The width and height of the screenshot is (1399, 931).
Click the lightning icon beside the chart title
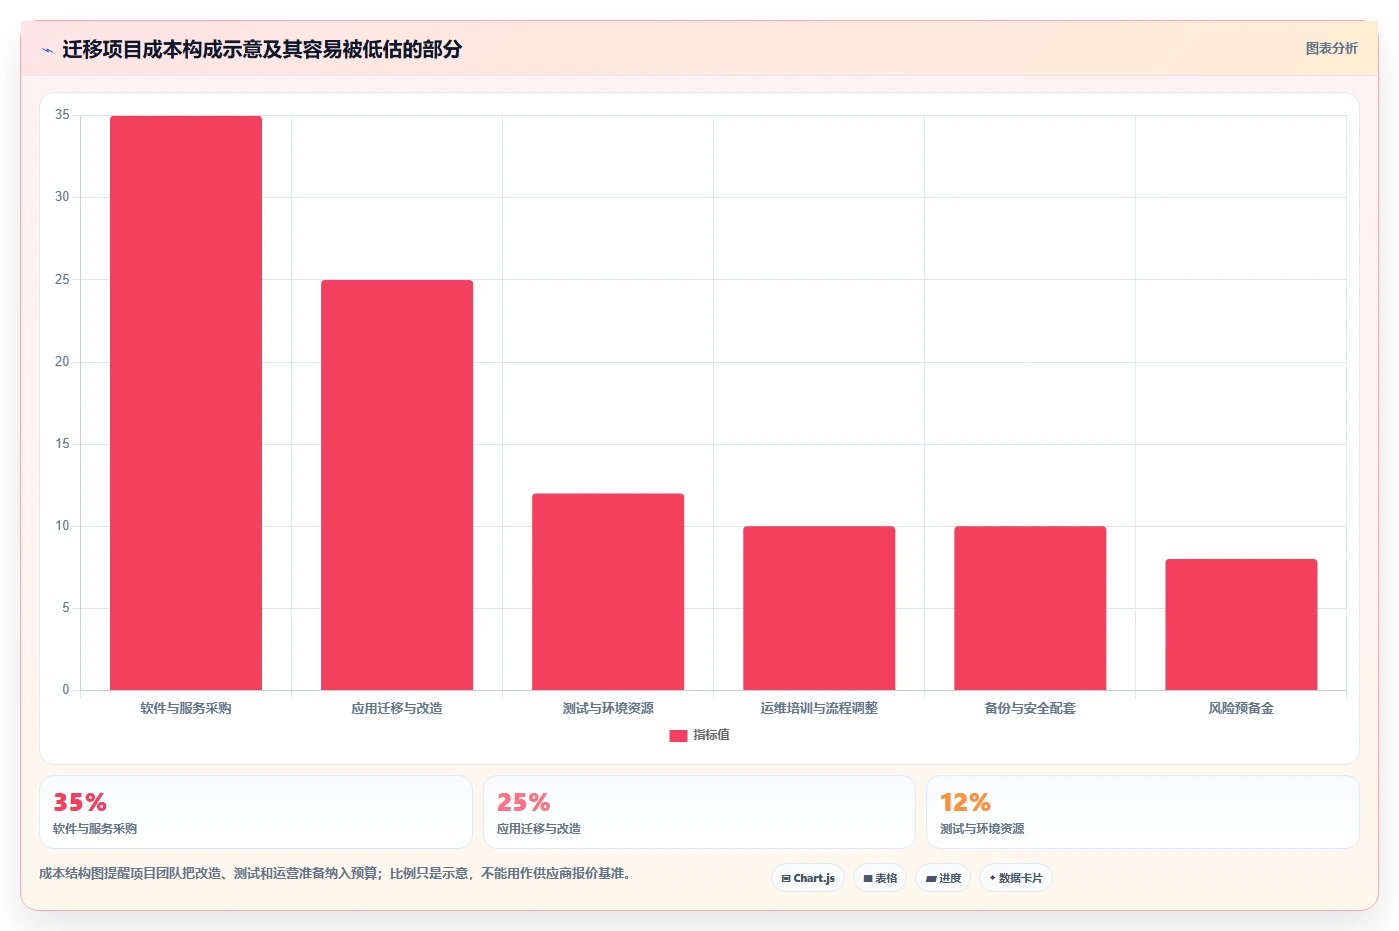pyautogui.click(x=47, y=50)
